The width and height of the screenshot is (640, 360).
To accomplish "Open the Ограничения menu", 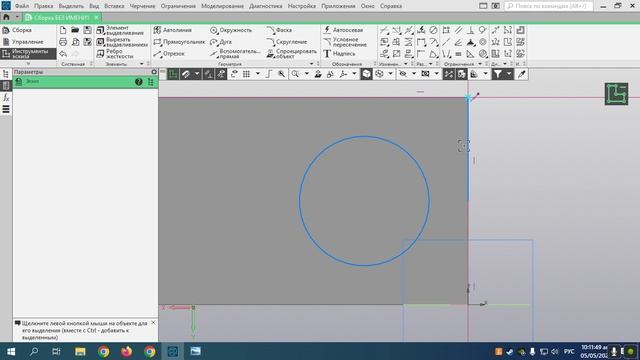I will point(178,6).
